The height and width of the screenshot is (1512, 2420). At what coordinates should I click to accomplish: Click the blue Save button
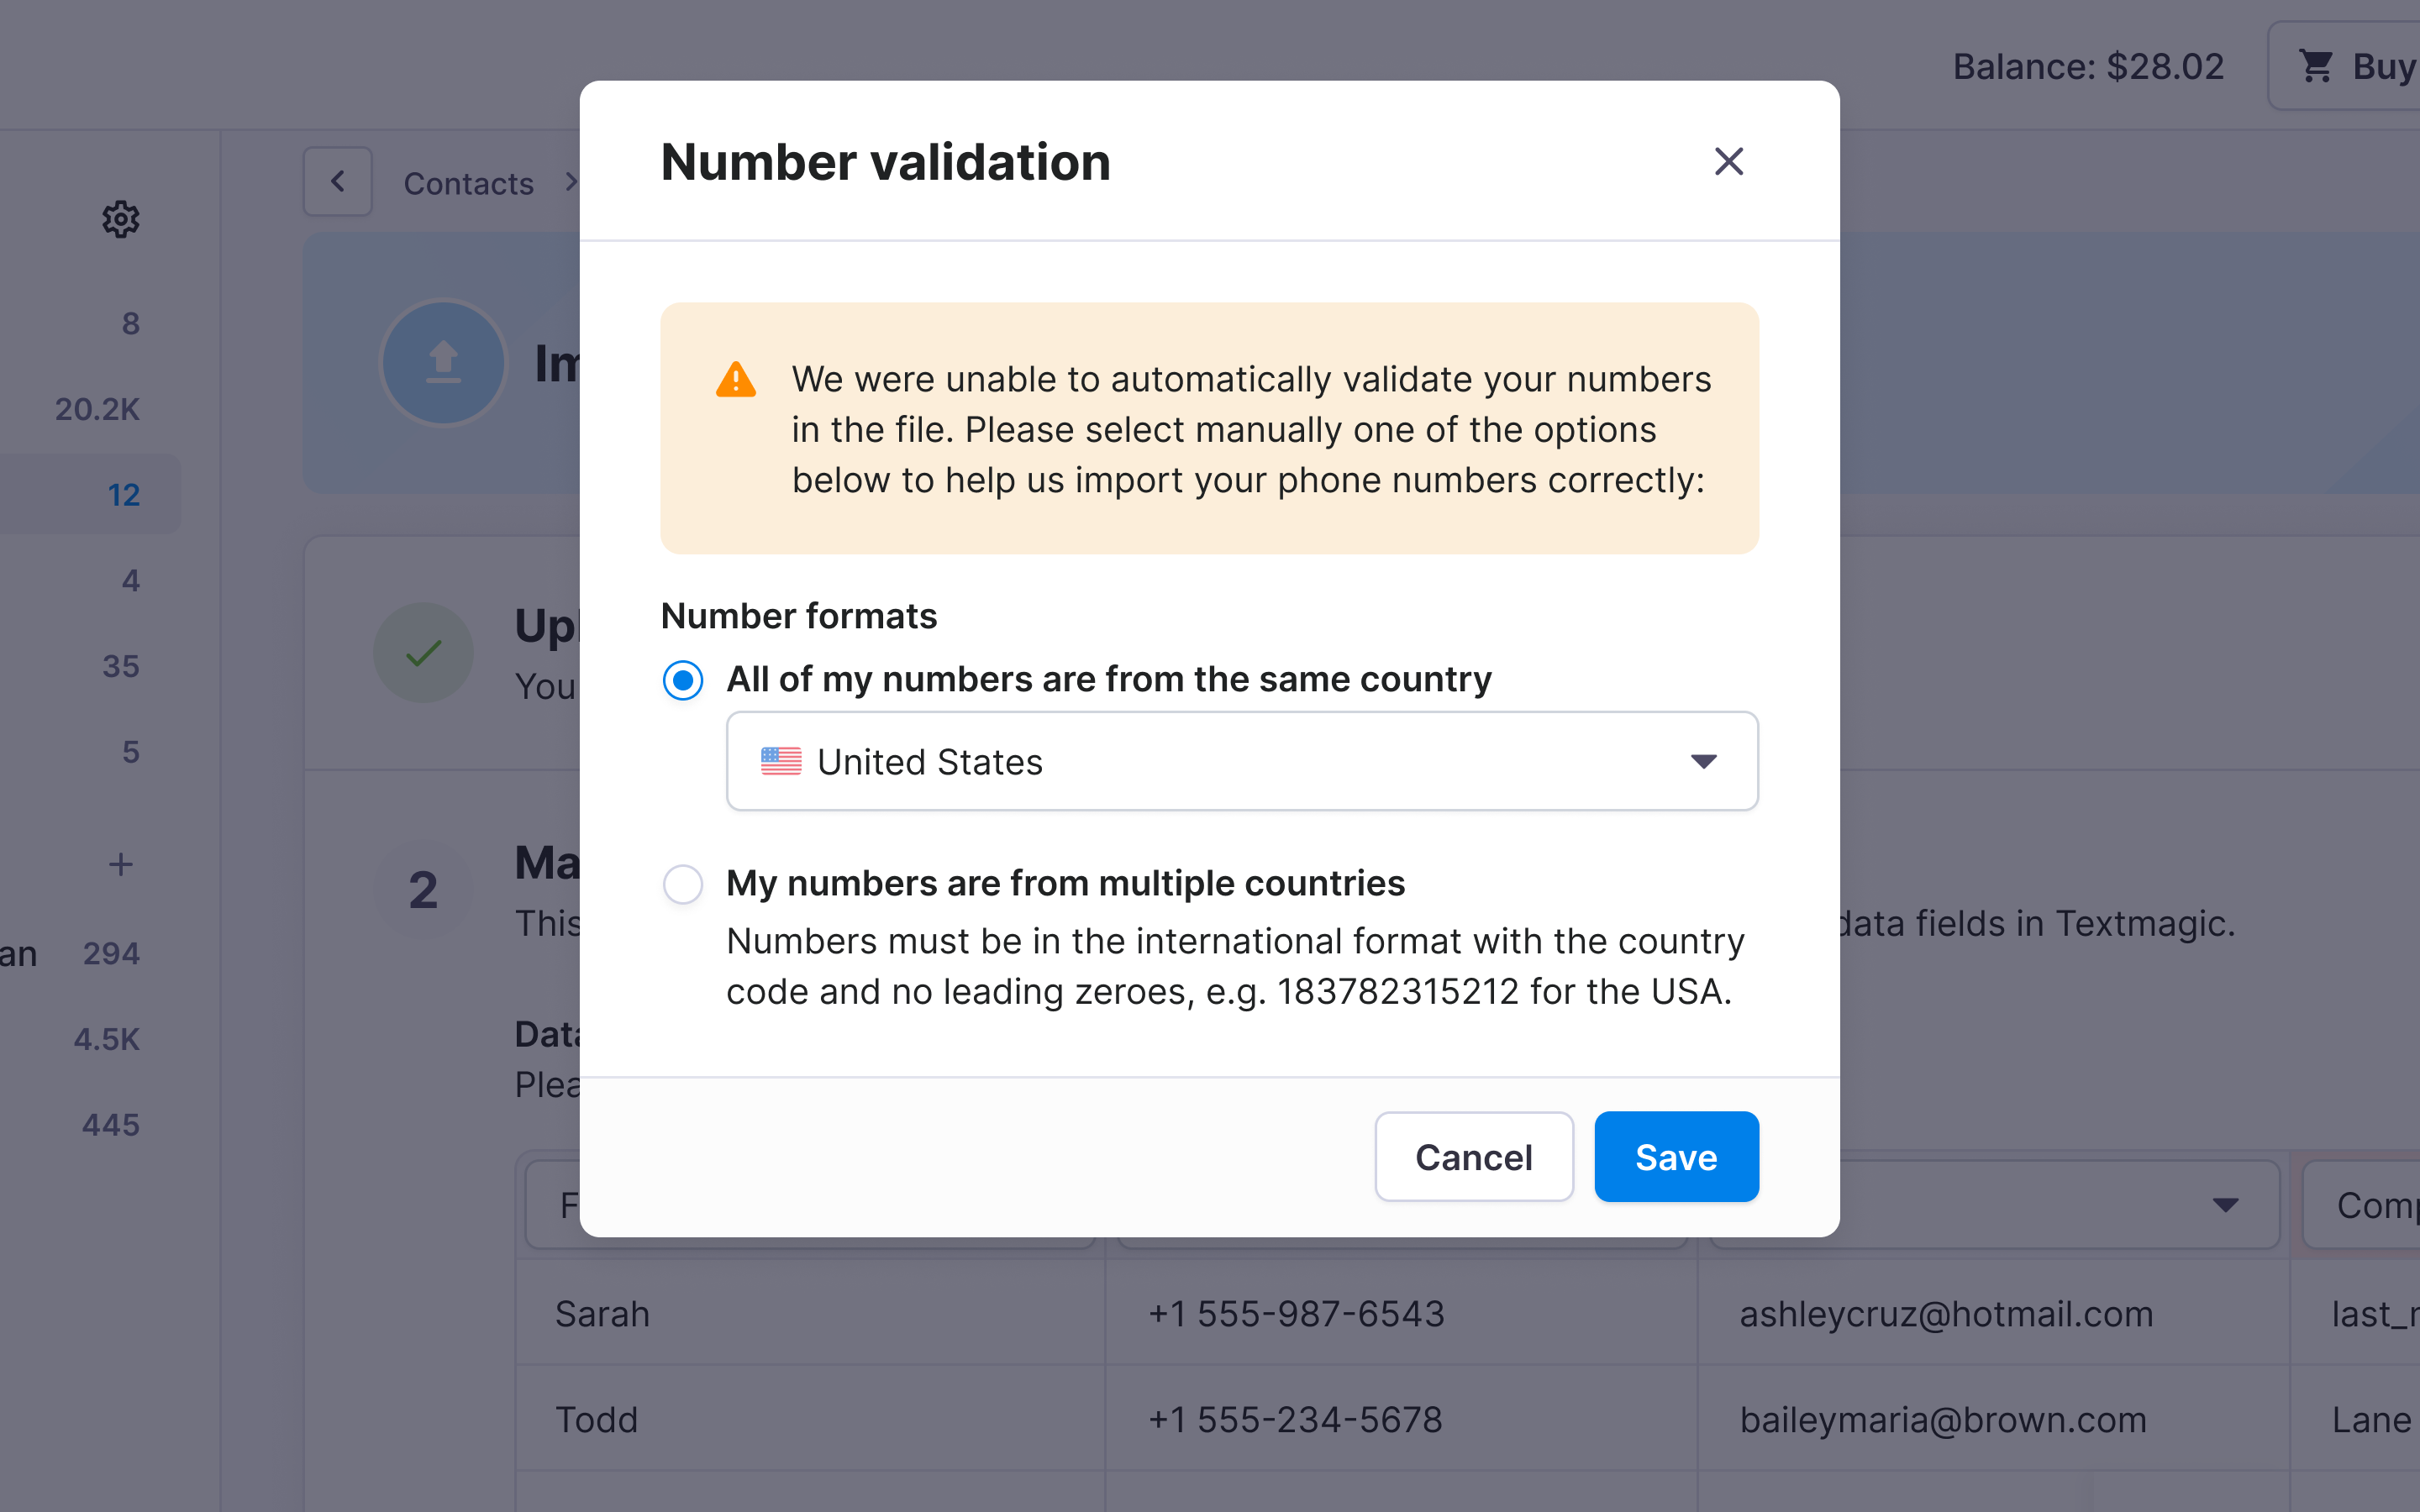click(1676, 1157)
